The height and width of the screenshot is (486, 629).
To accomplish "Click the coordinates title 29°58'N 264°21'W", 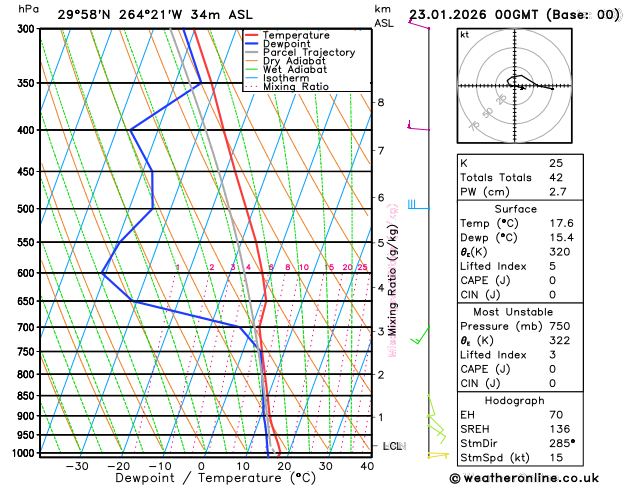I will click(x=120, y=15).
